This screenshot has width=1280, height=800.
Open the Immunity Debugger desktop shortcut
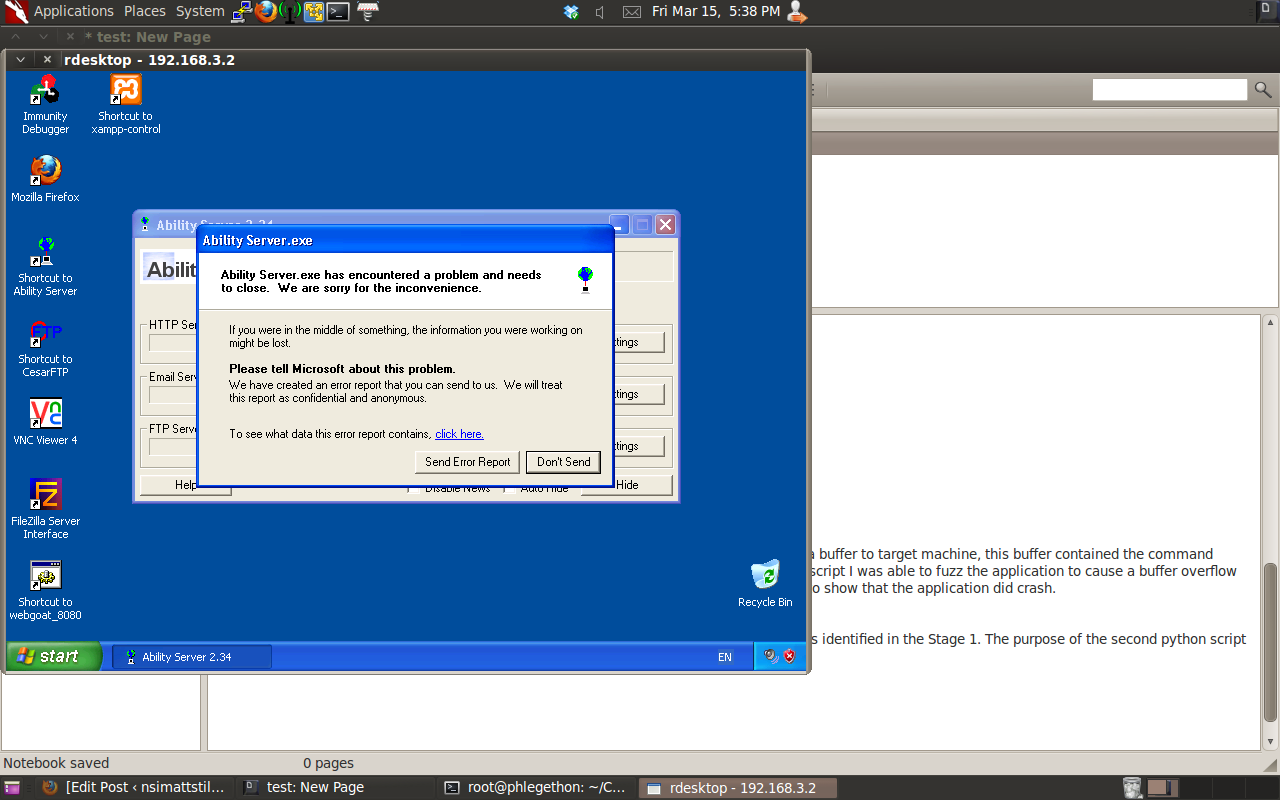[45, 104]
